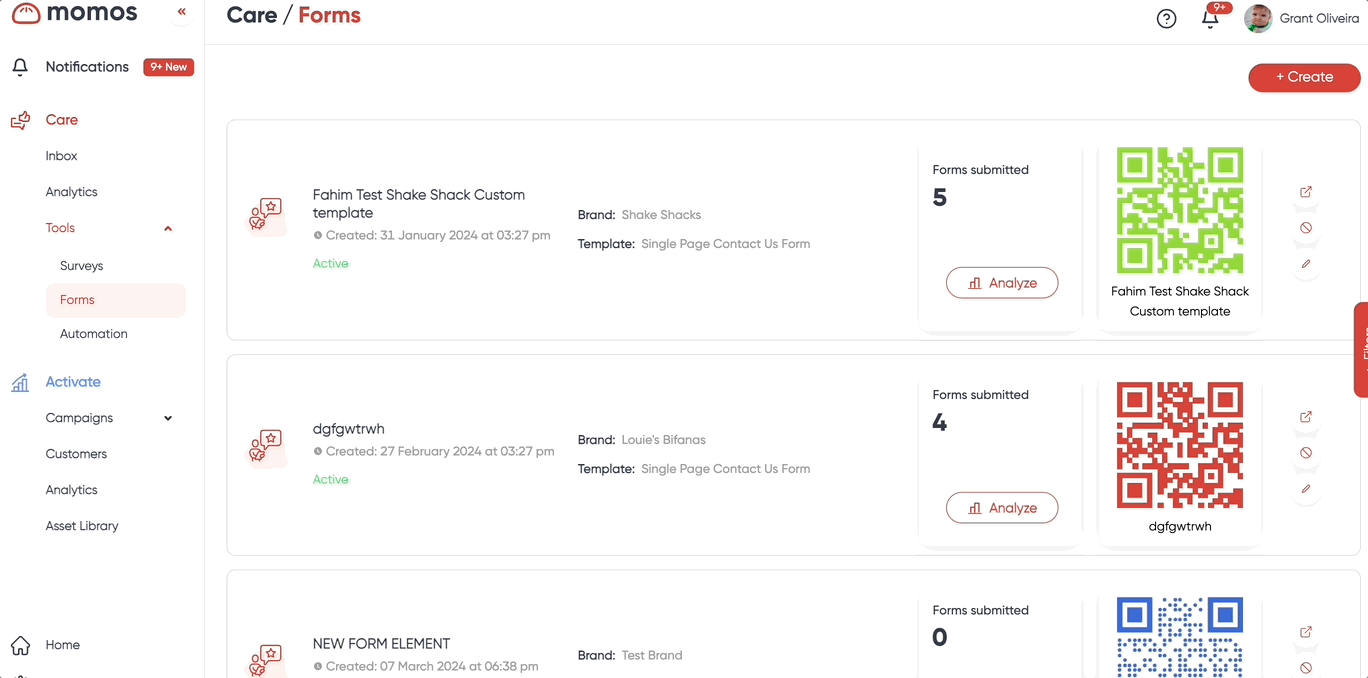Deactivate the dgfgwtrwh form

(1306, 453)
